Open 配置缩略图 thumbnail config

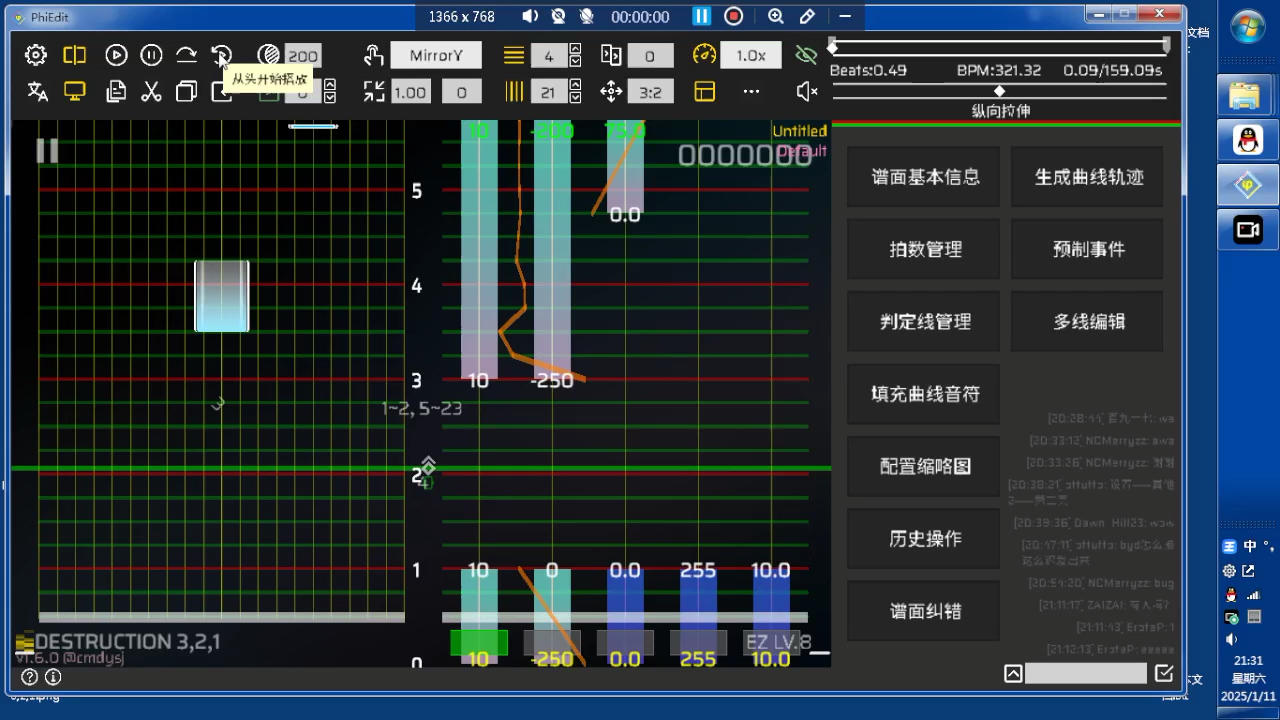924,466
